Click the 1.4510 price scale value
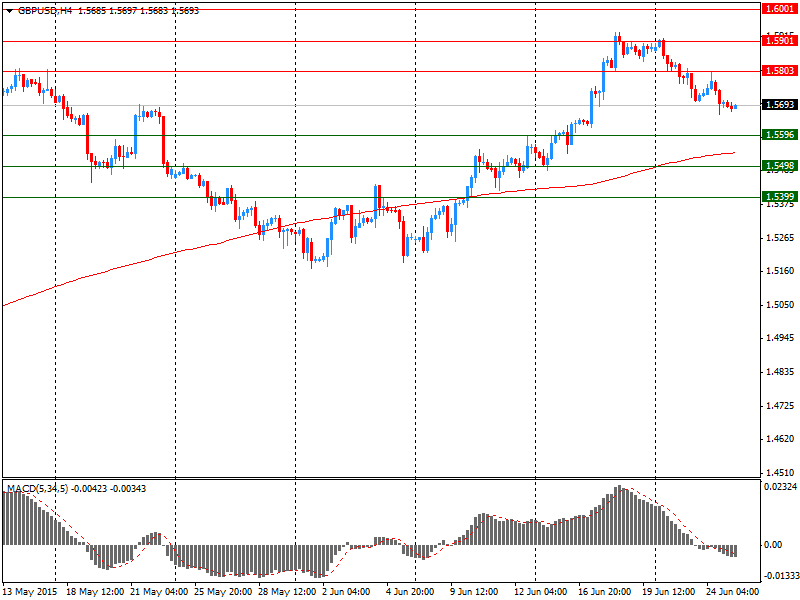This screenshot has width=800, height=600. [x=781, y=472]
